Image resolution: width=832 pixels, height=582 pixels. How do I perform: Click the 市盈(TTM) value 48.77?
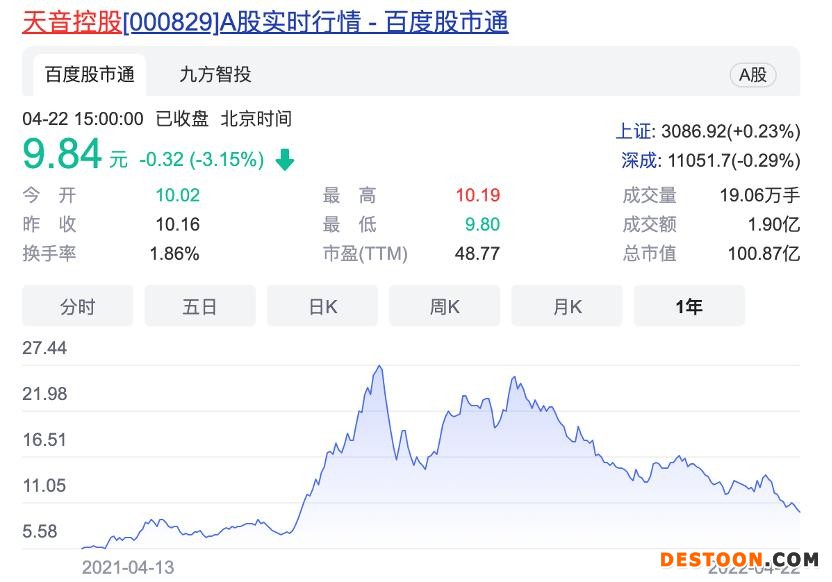point(477,254)
